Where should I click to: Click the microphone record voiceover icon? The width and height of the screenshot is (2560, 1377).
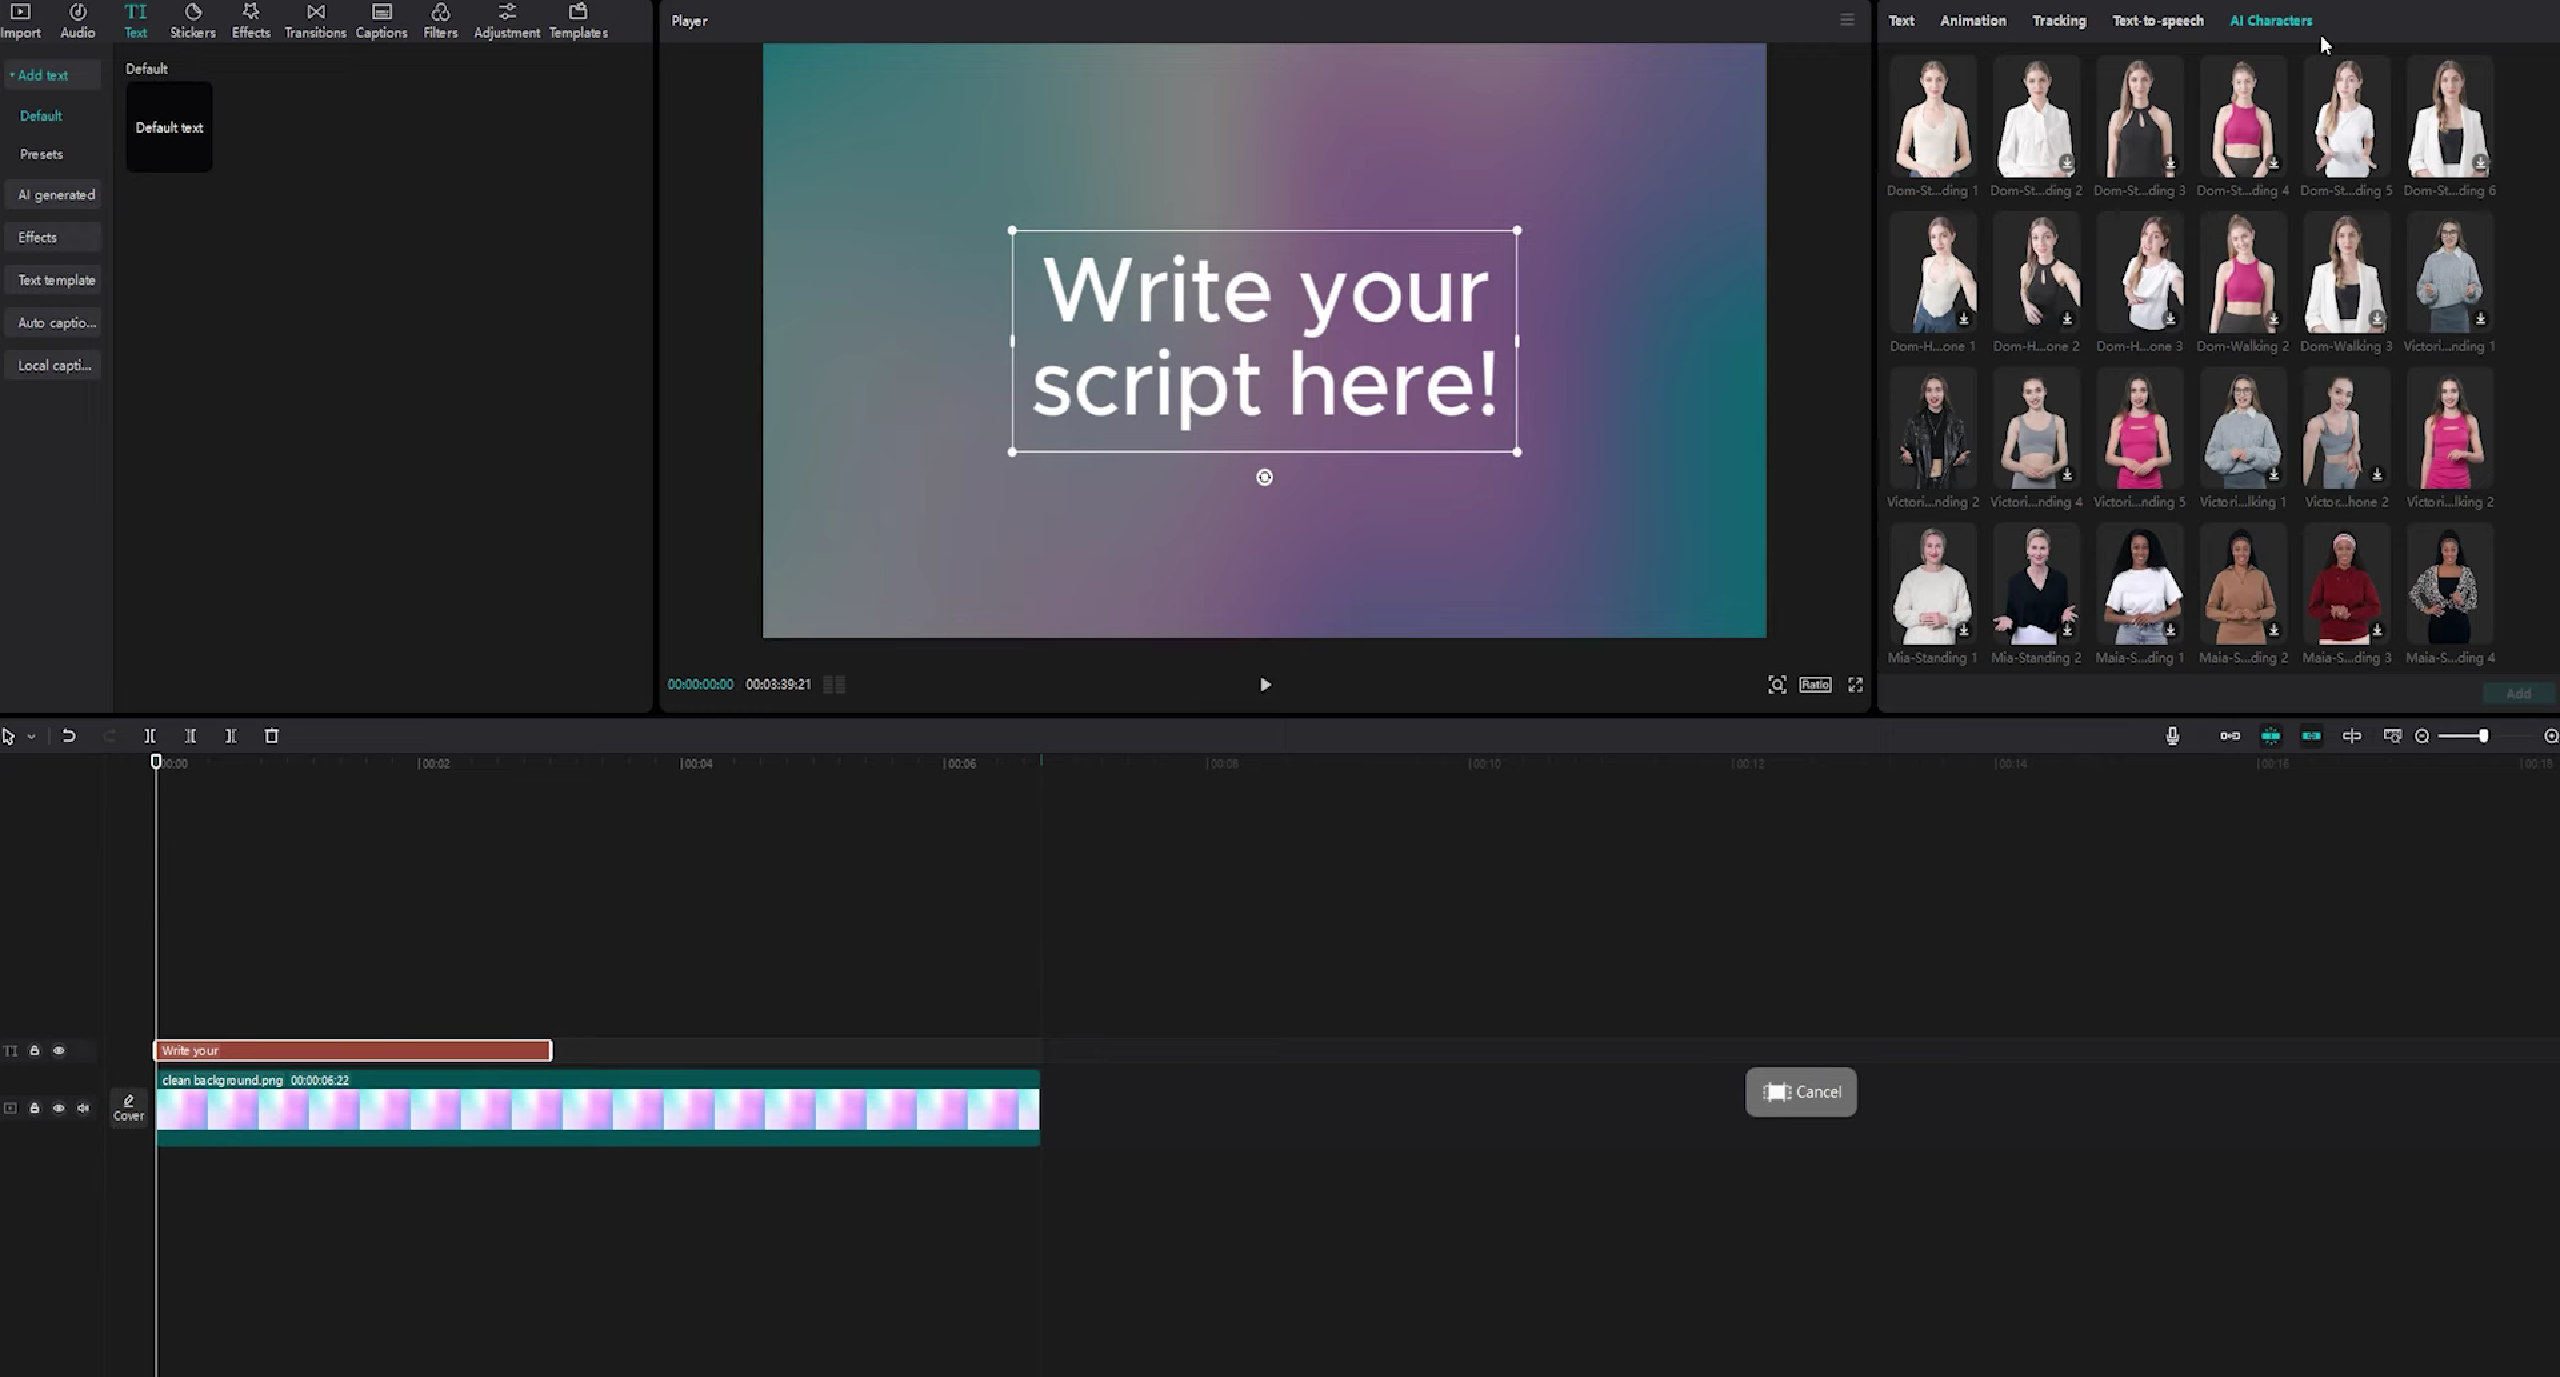[x=2172, y=736]
